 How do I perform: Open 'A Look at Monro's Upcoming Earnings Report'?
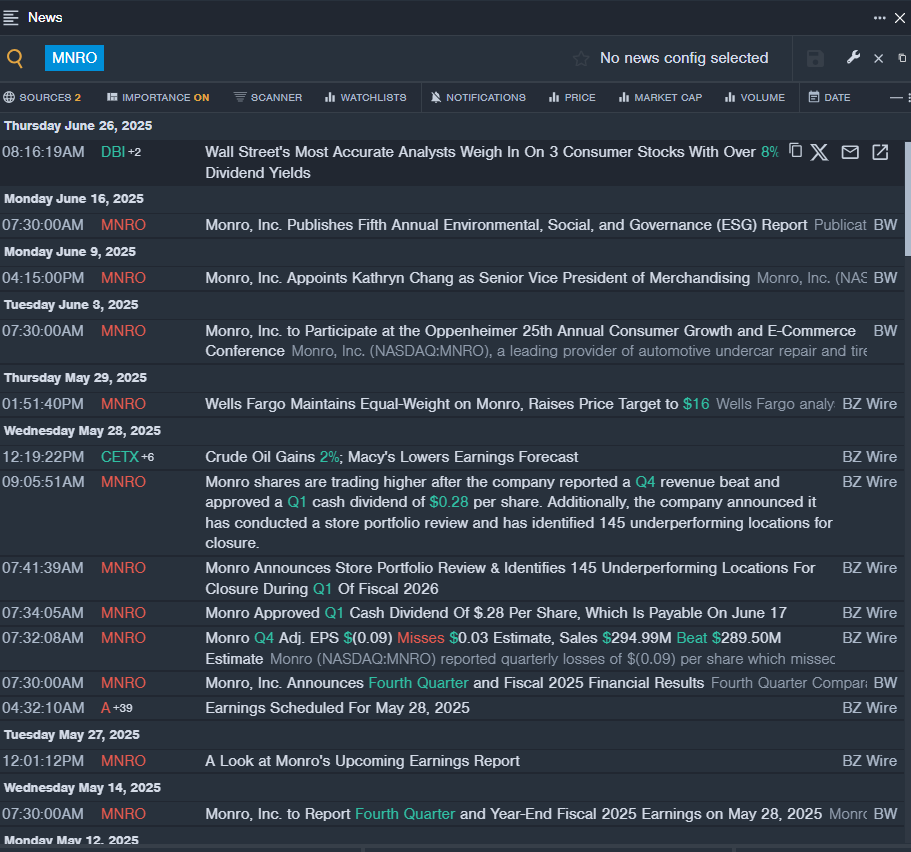(x=363, y=761)
